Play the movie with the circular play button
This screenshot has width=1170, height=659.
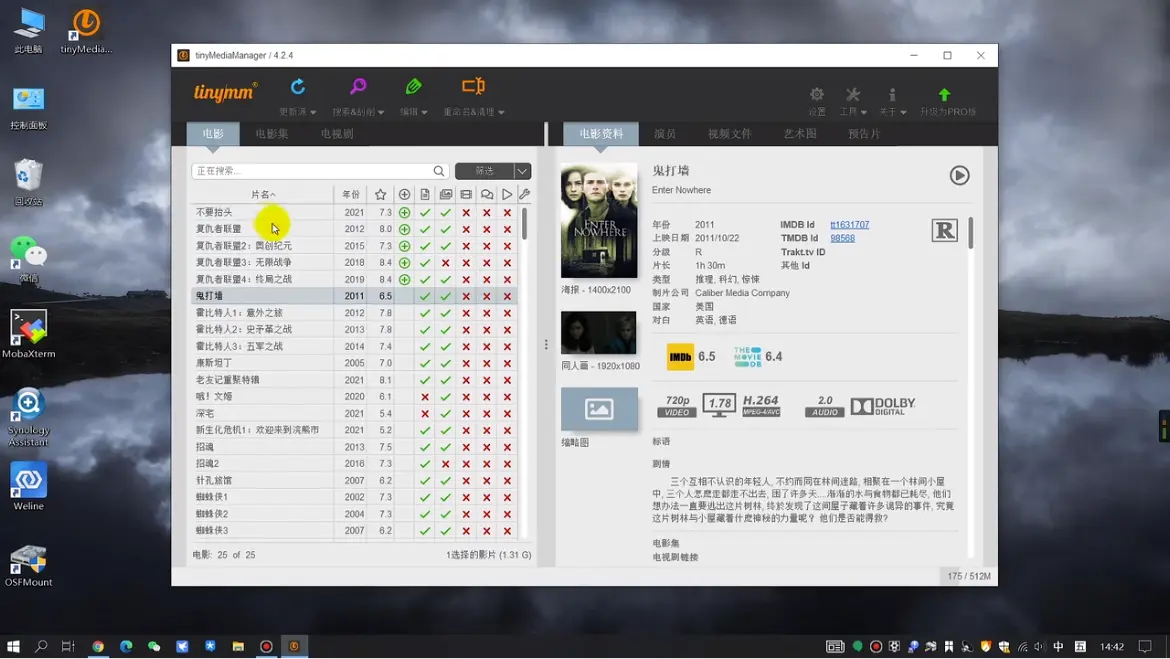pos(959,176)
